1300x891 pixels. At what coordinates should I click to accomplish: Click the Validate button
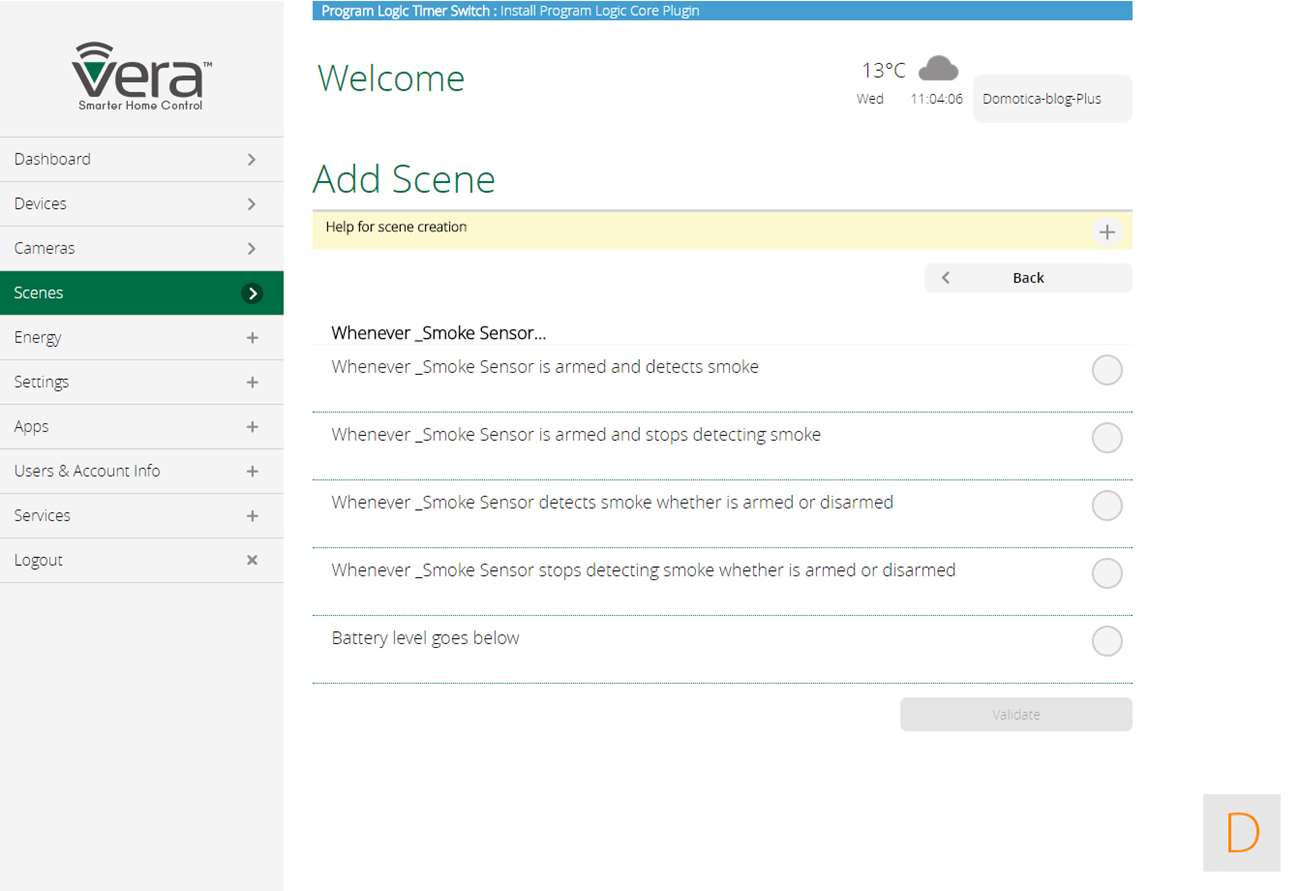1015,714
